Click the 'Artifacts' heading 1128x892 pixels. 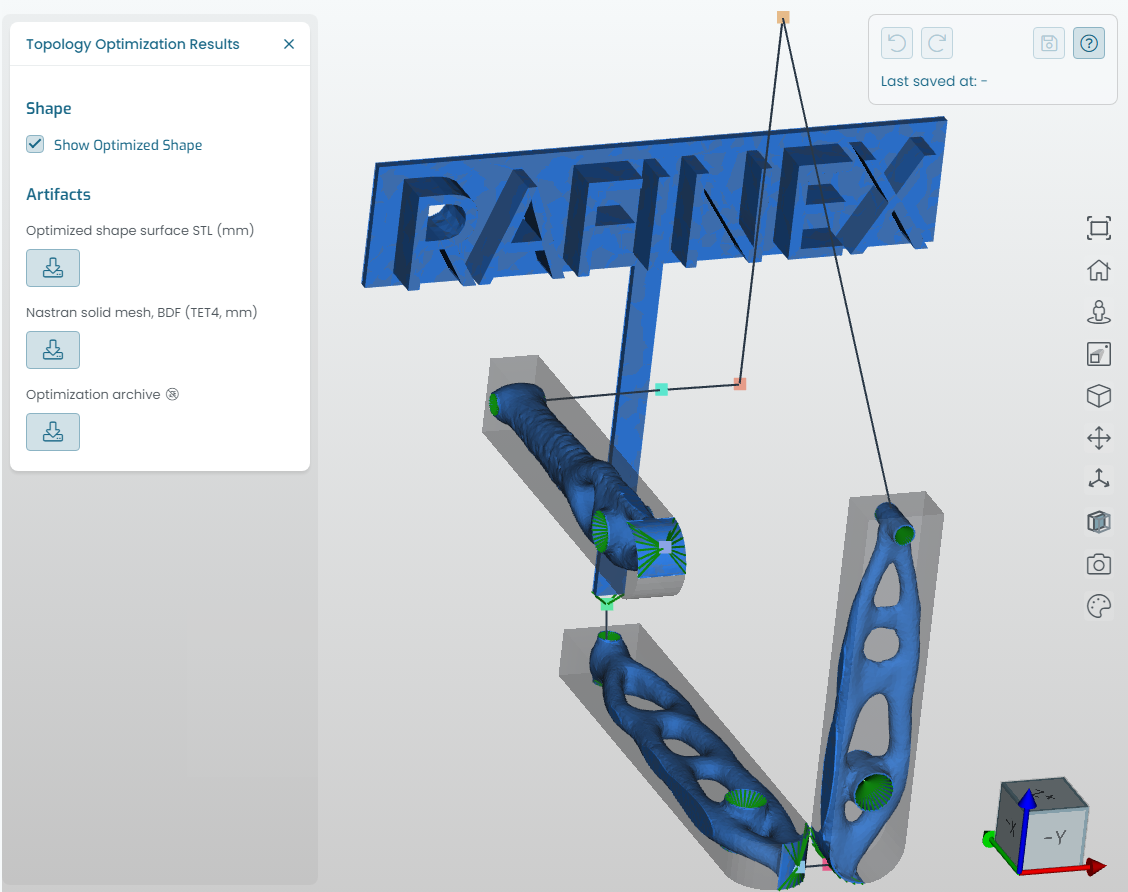[58, 194]
